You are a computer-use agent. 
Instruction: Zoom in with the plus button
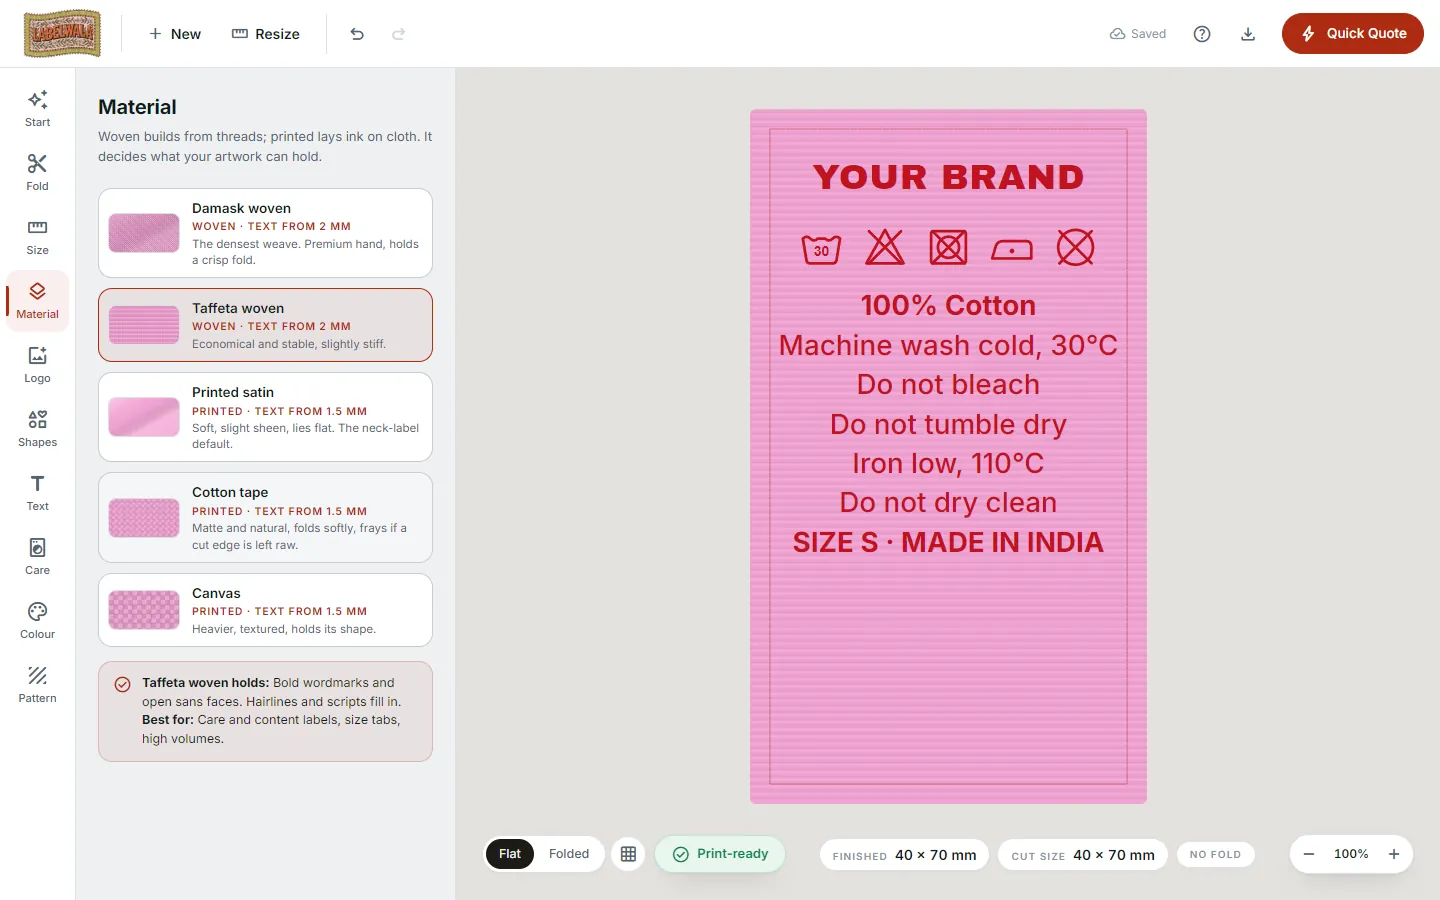point(1394,854)
